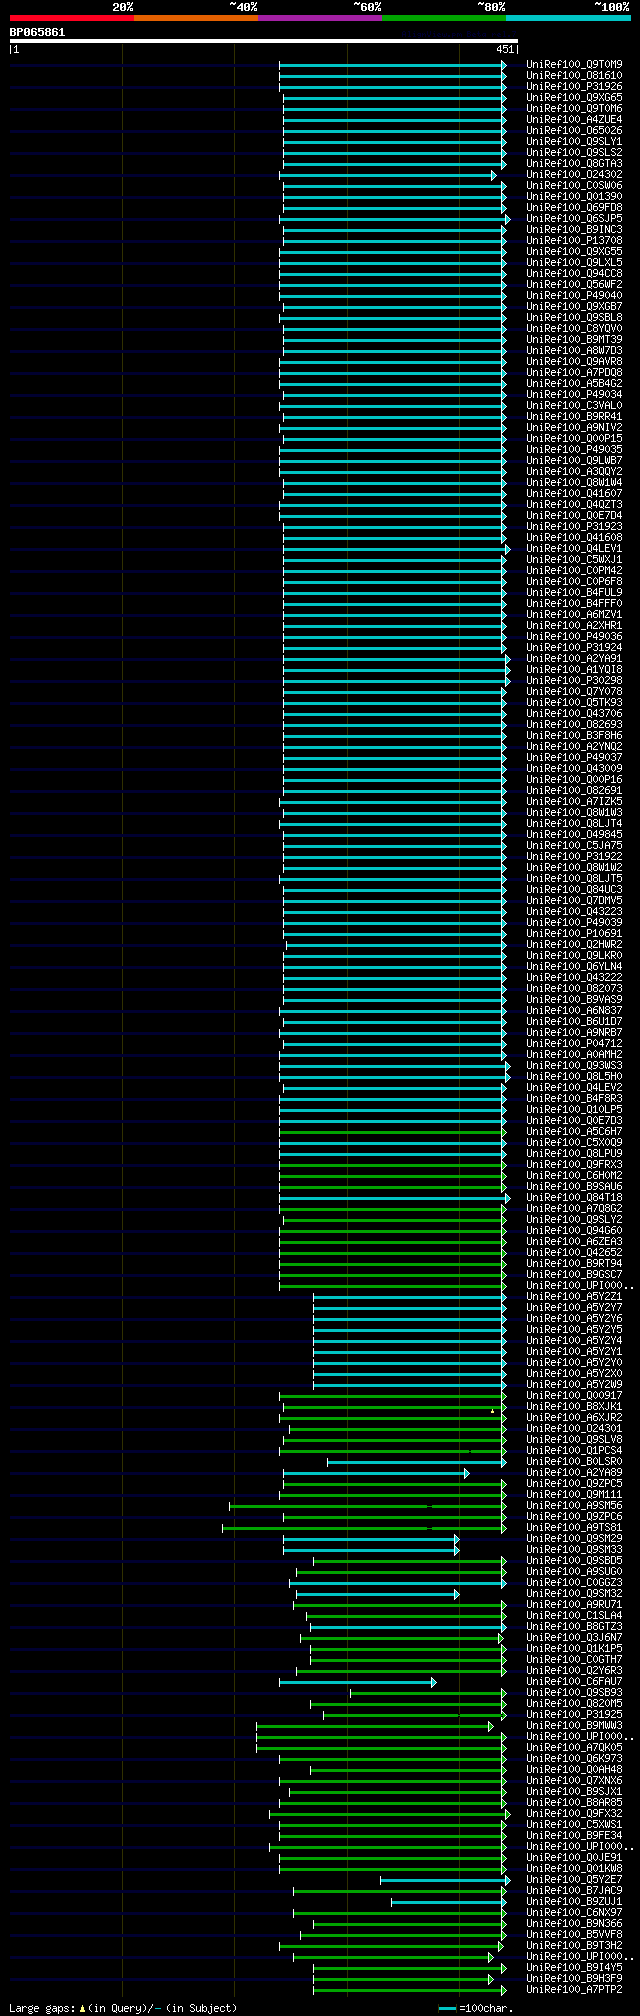Select label UniRef100_A9NIV2

(x=574, y=428)
